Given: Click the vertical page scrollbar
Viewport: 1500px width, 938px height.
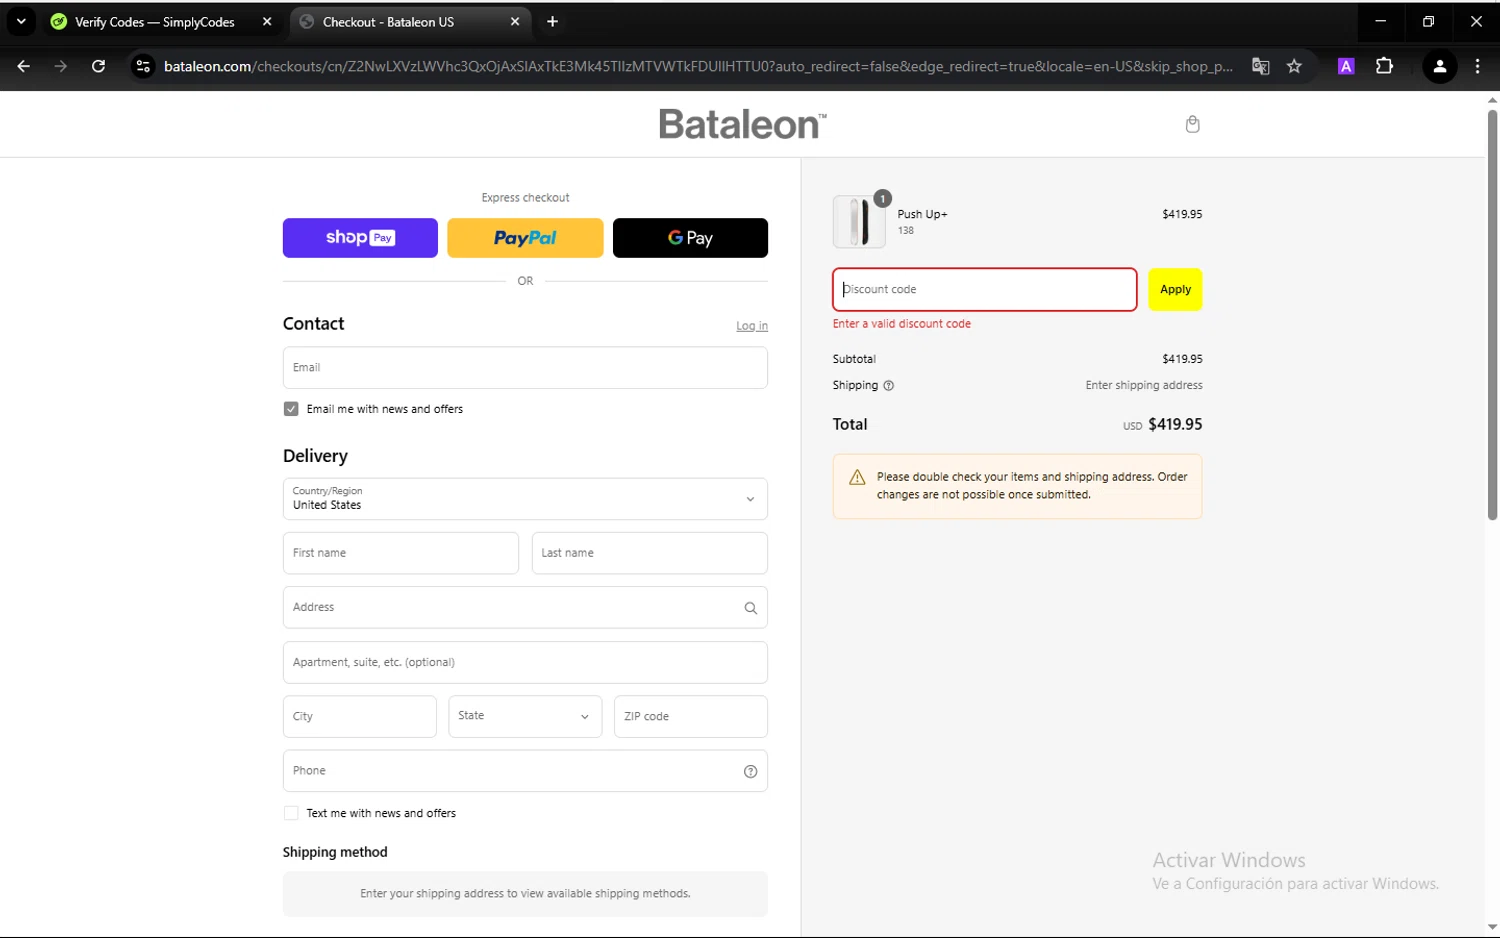Looking at the screenshot, I should [x=1492, y=315].
